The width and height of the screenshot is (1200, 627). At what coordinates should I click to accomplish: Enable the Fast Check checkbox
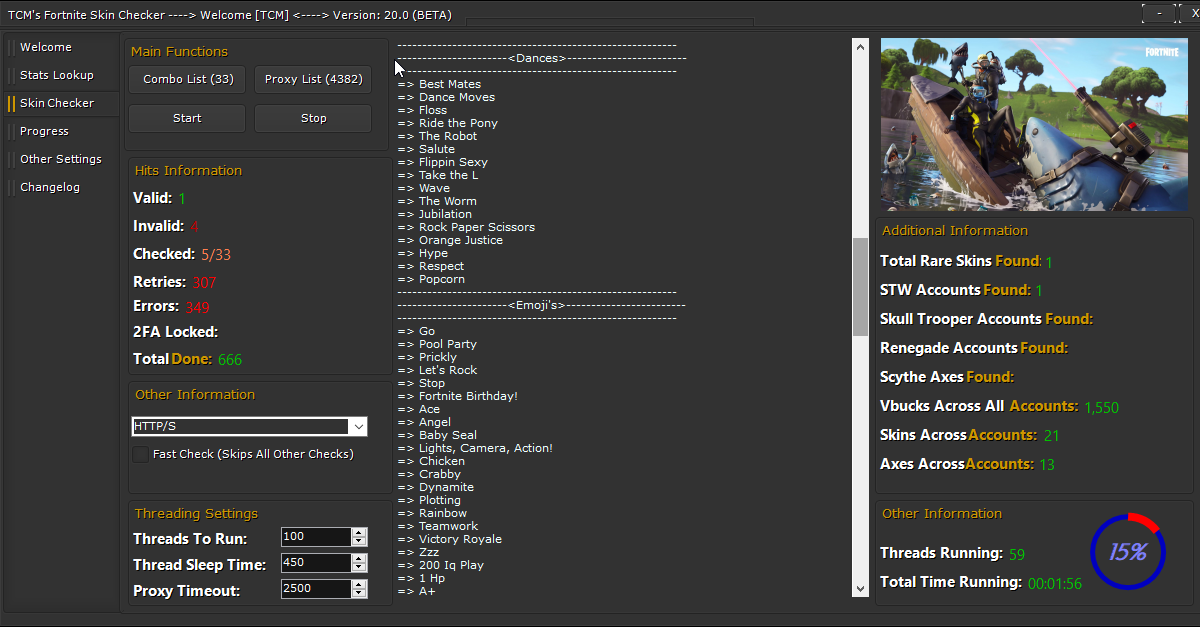pyautogui.click(x=141, y=454)
